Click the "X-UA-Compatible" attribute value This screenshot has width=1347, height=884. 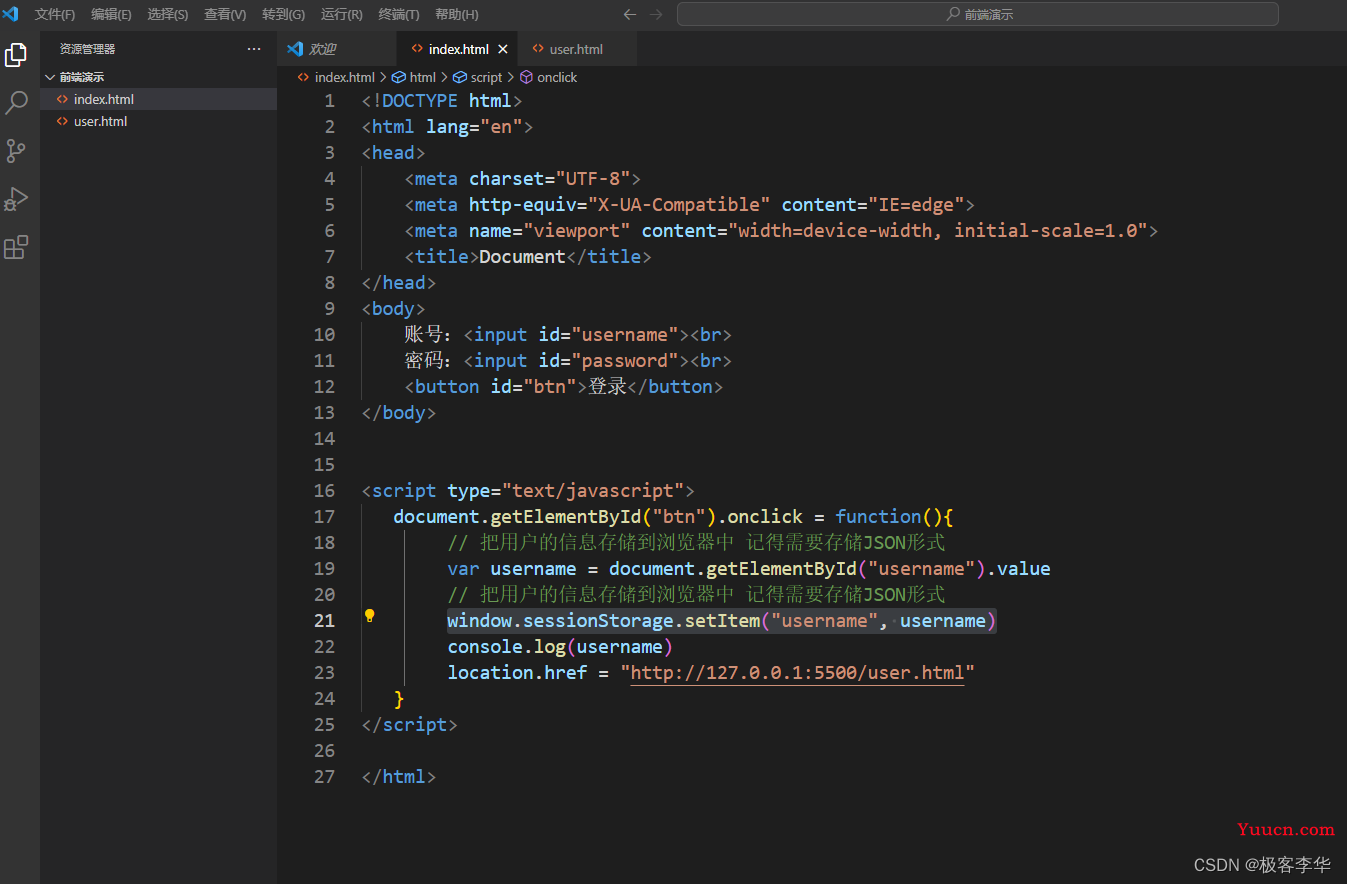pyautogui.click(x=679, y=204)
